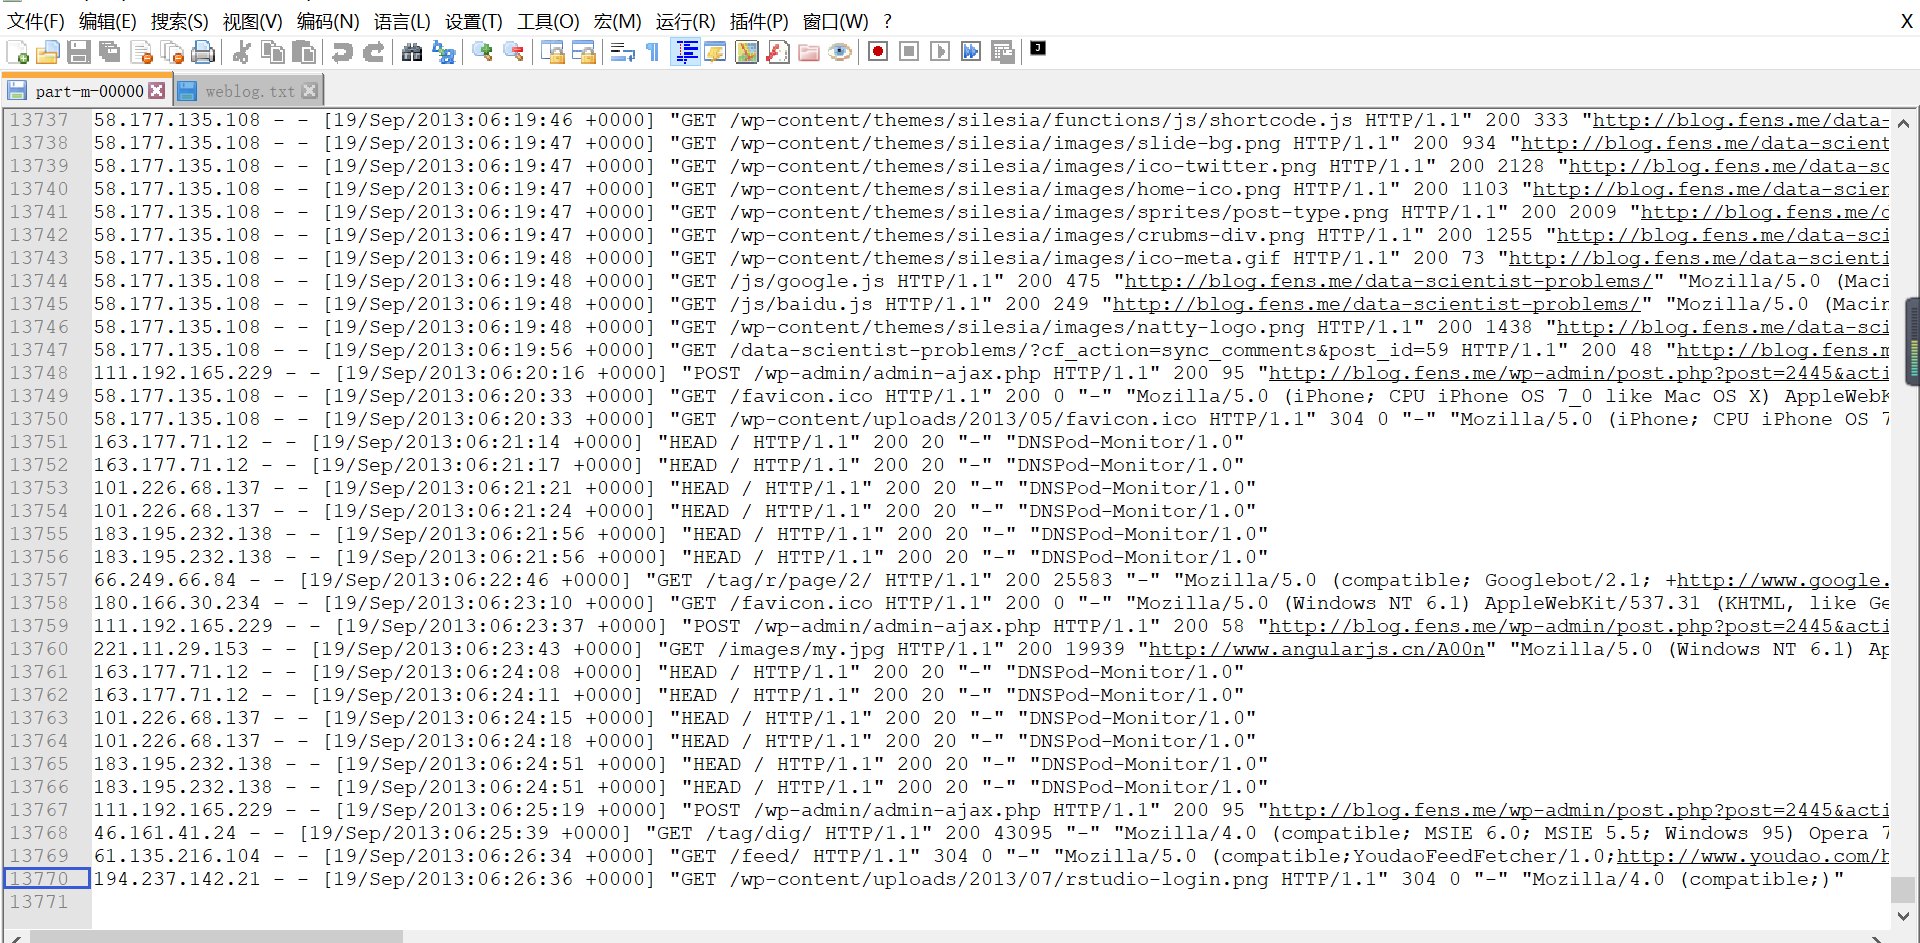Print the document with the printer icon
This screenshot has width=1920, height=943.
(203, 52)
